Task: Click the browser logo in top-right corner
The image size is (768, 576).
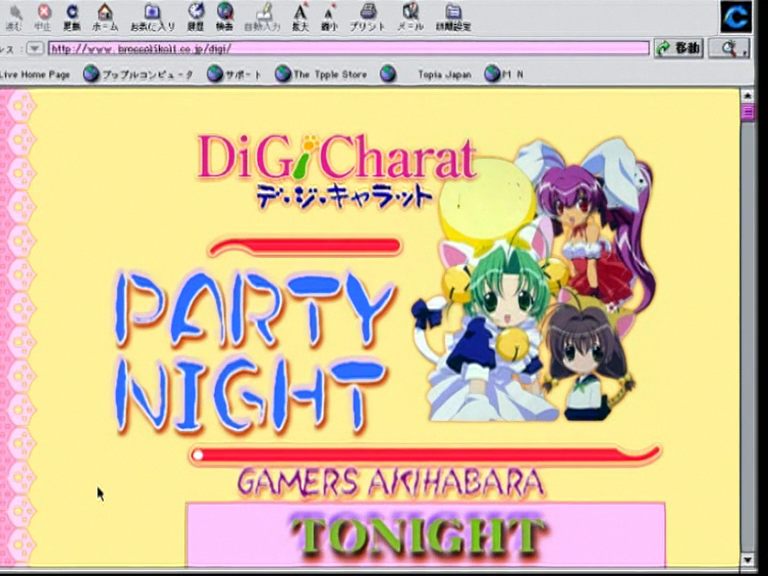Action: 736,17
